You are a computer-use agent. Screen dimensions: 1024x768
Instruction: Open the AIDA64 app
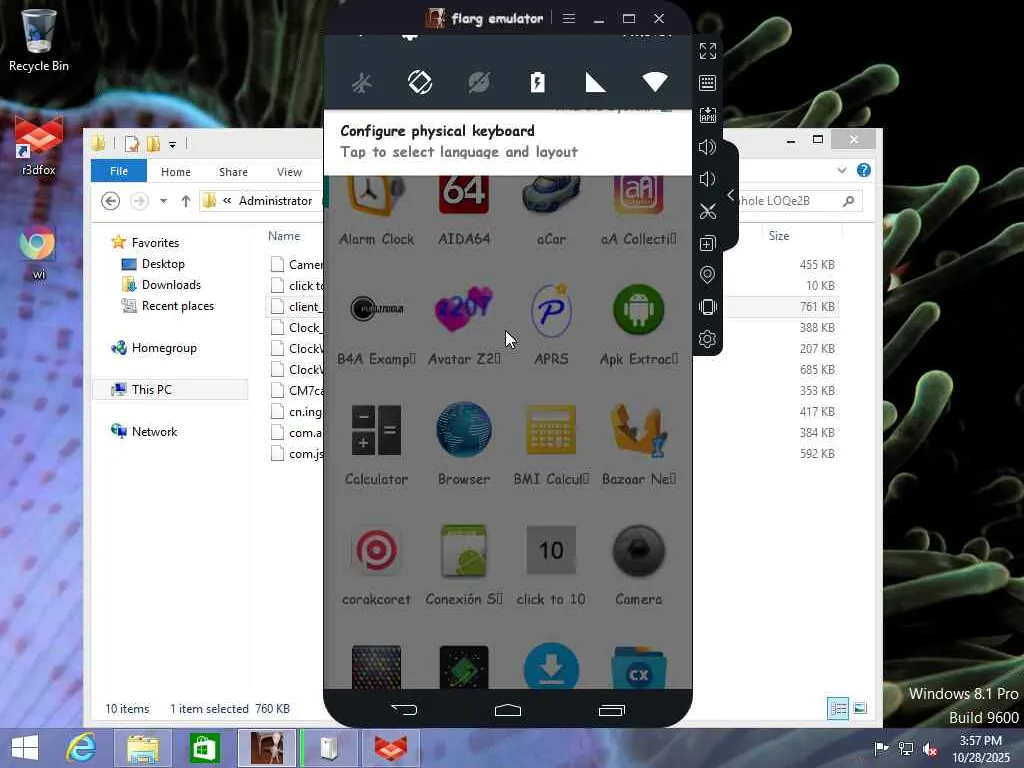(x=464, y=210)
